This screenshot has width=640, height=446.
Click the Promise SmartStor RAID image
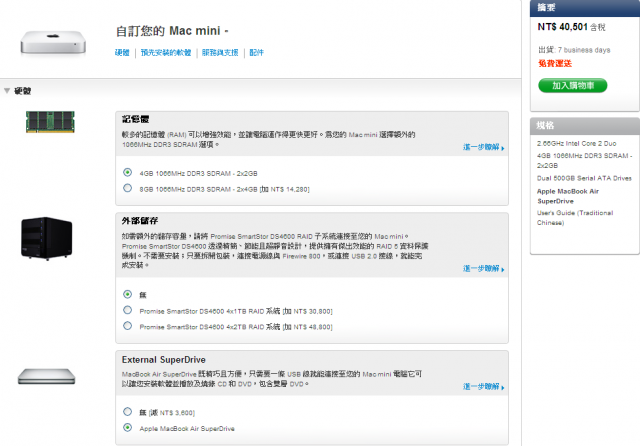[47, 238]
